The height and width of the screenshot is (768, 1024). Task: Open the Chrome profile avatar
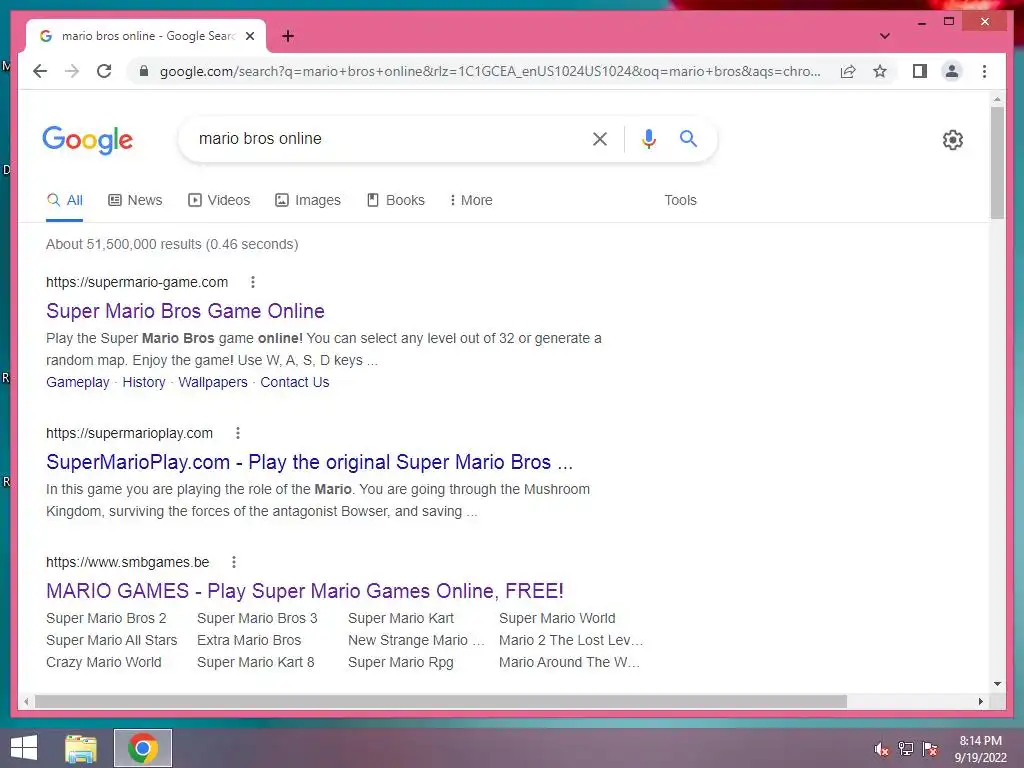point(952,71)
